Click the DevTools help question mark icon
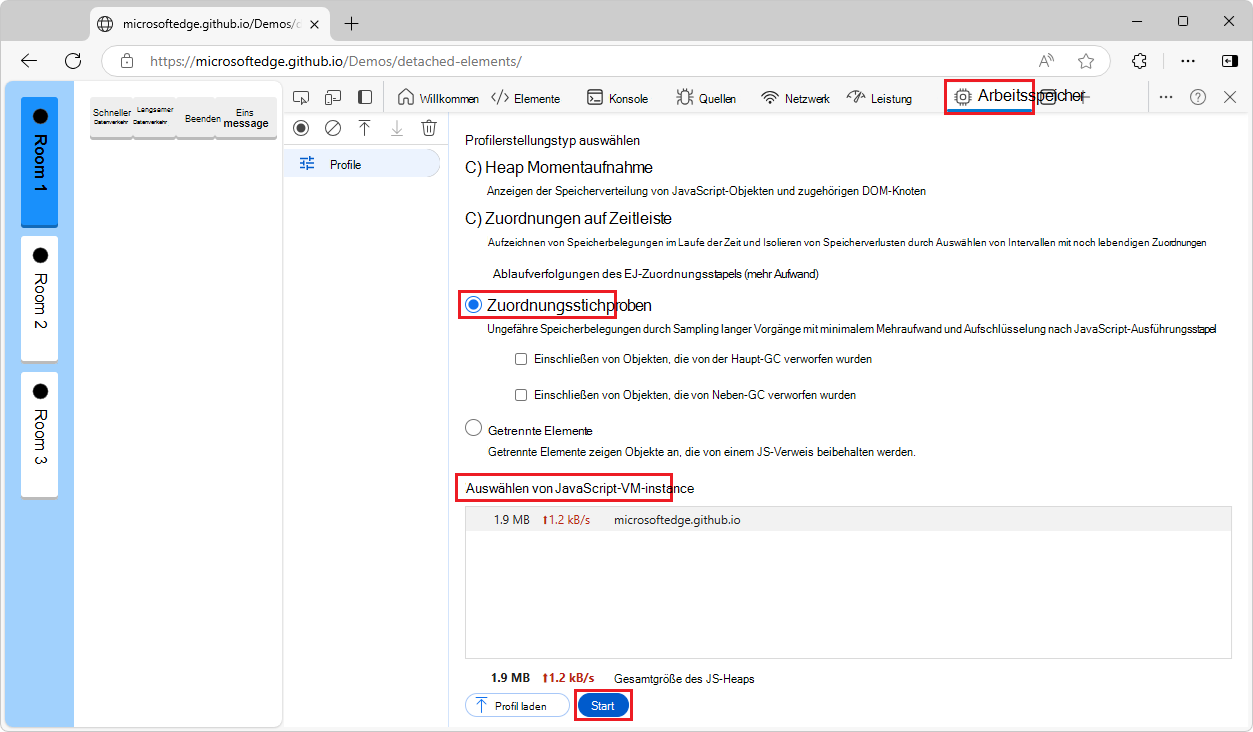 1197,97
